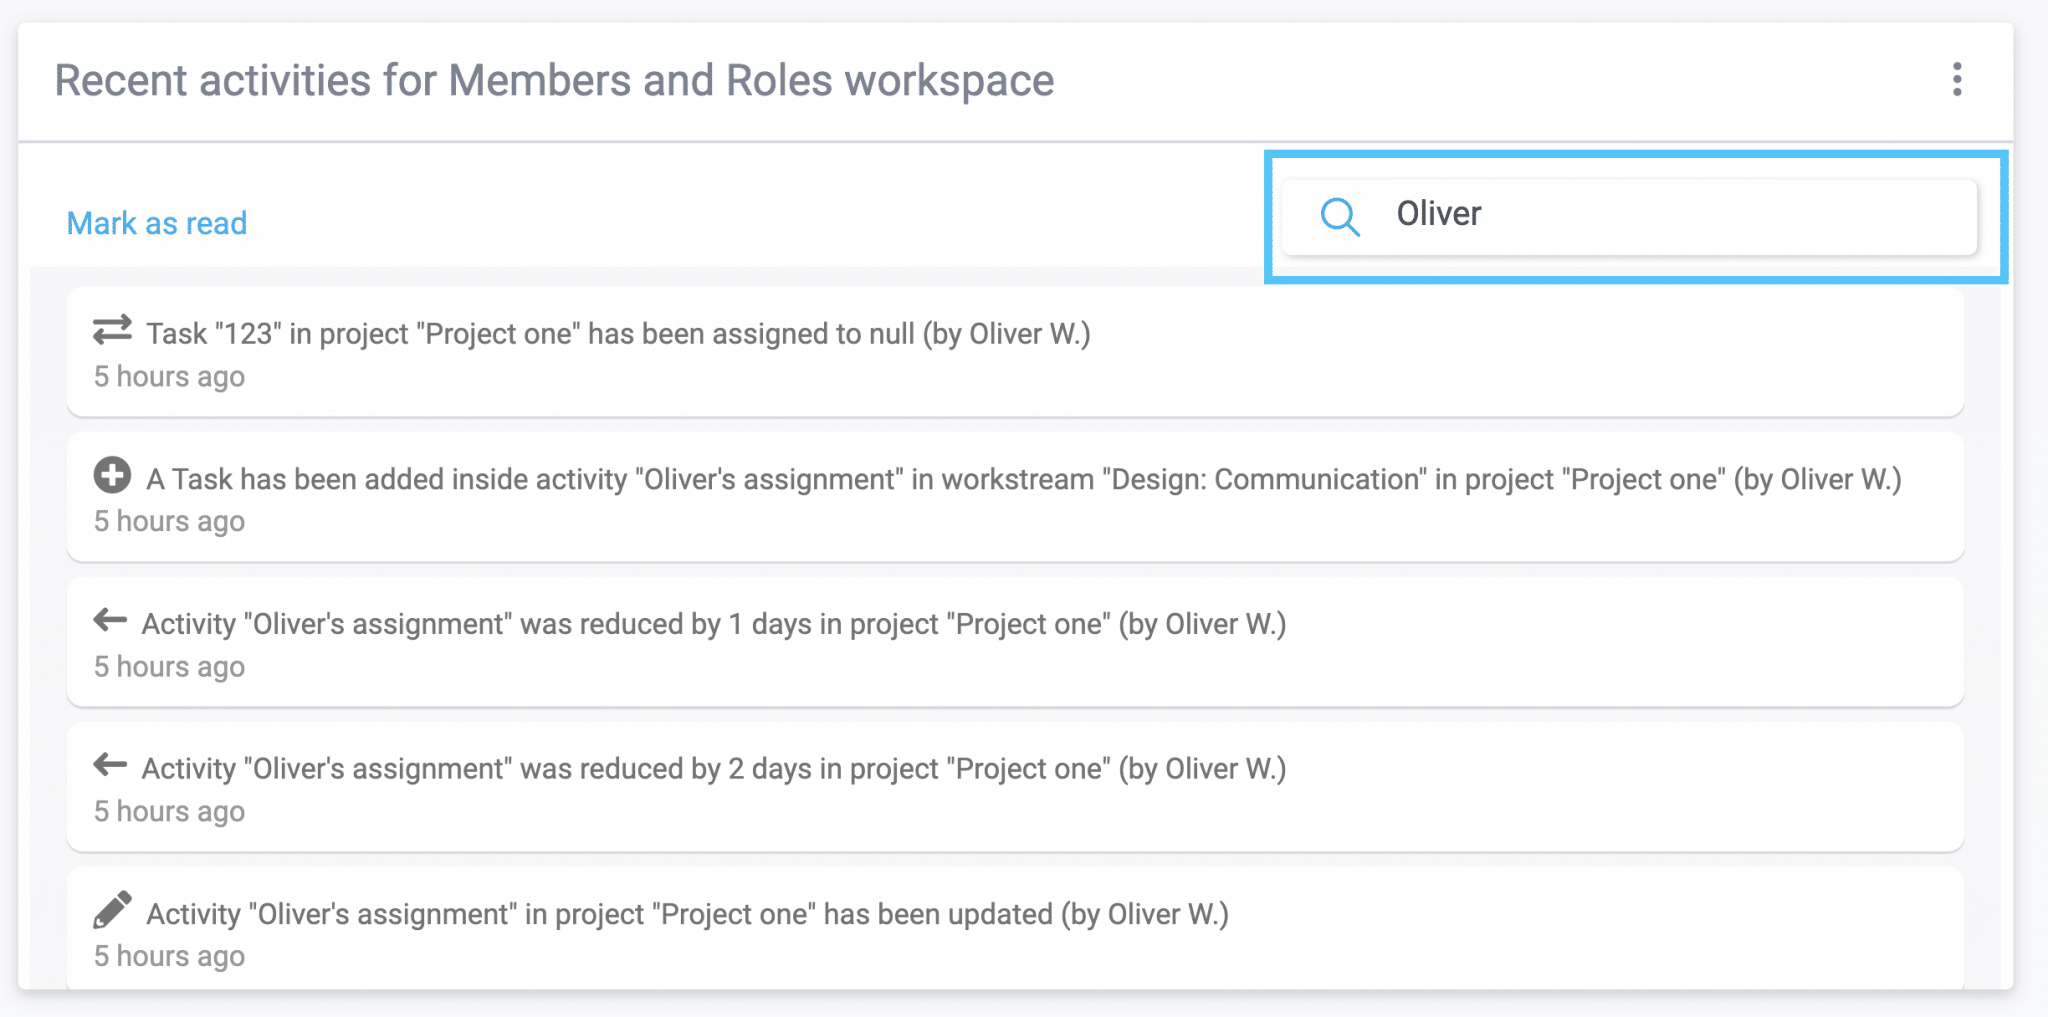Click the plus circle task-added icon

pos(112,475)
